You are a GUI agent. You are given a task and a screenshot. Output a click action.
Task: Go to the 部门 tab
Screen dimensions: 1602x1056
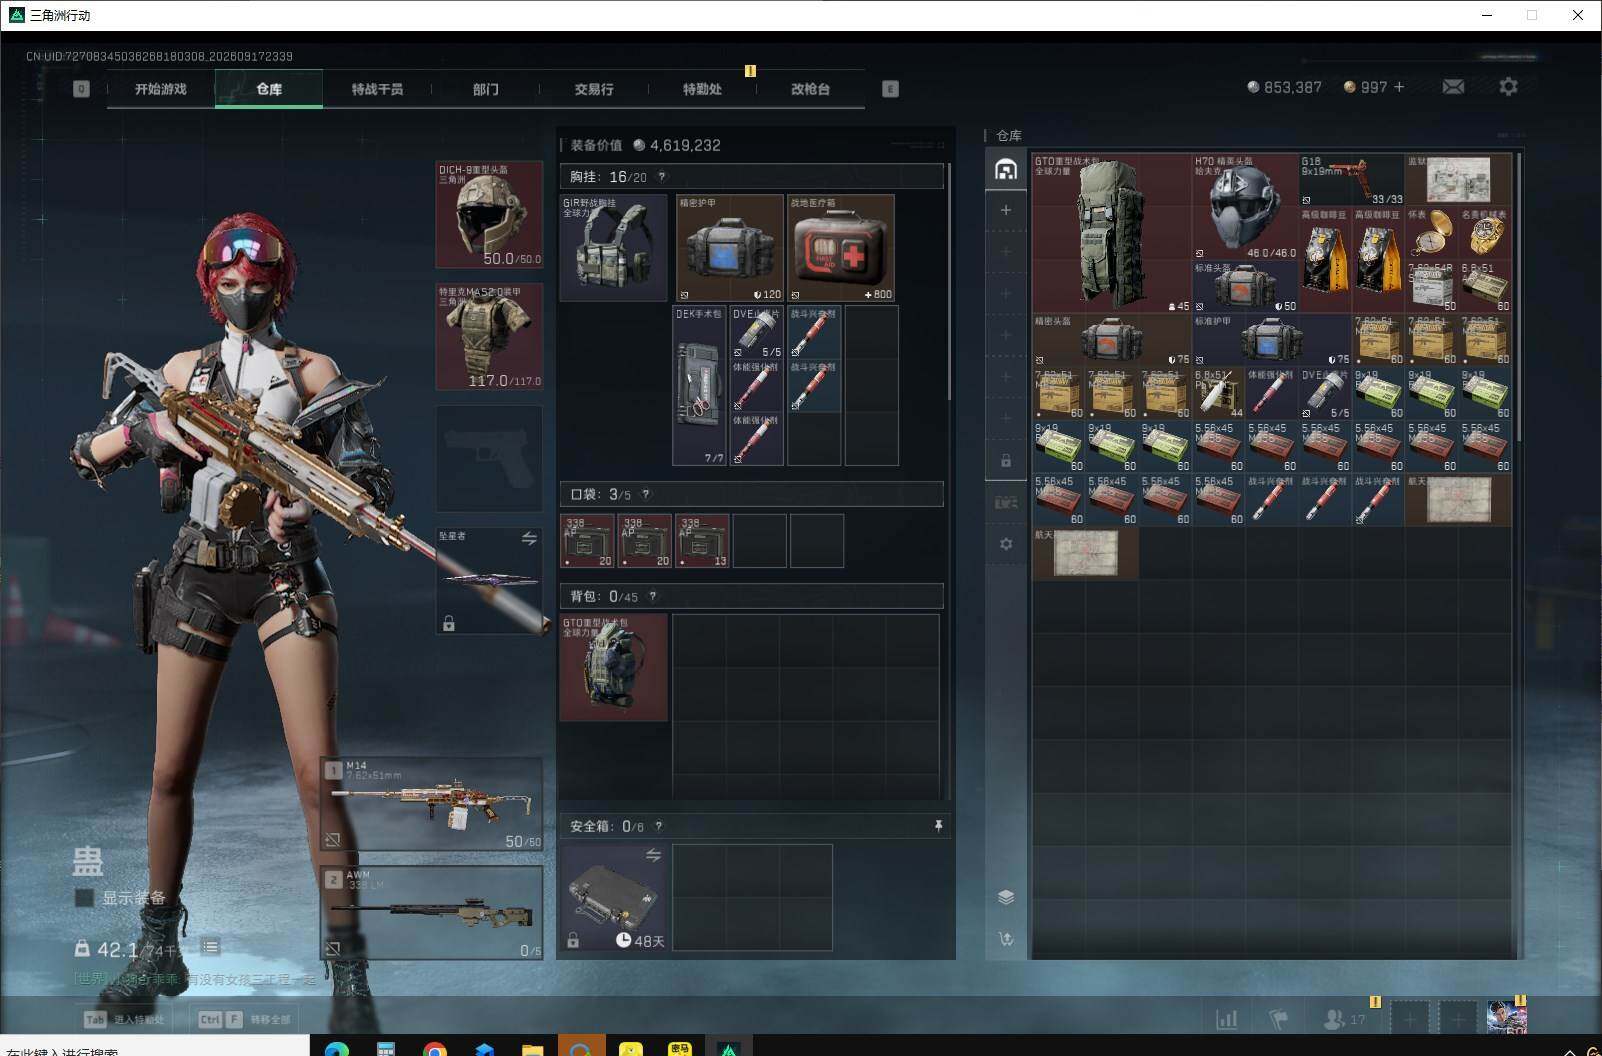coord(485,89)
